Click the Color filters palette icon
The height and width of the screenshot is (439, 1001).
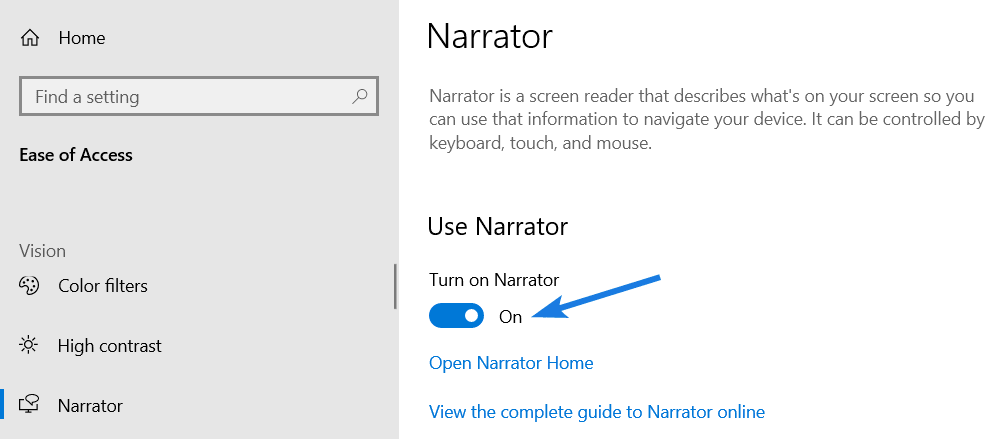tap(29, 285)
